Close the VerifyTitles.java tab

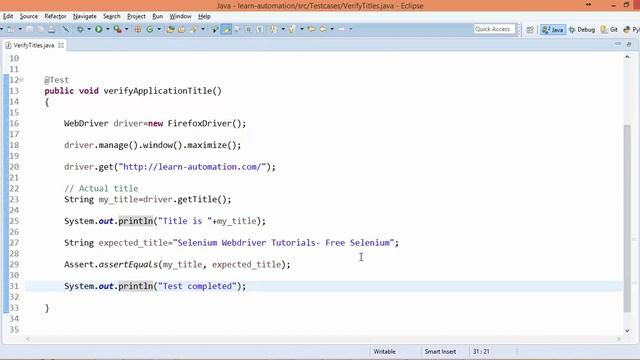pos(61,45)
